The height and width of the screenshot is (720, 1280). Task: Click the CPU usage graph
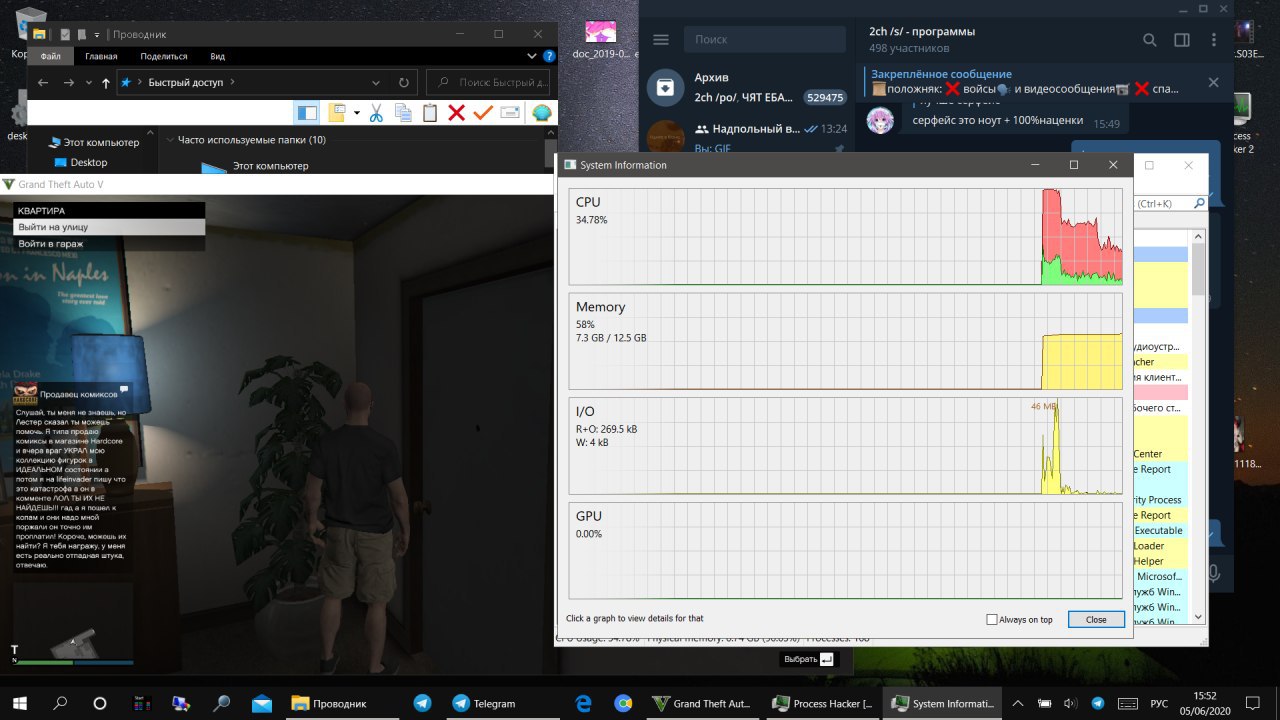tap(846, 237)
